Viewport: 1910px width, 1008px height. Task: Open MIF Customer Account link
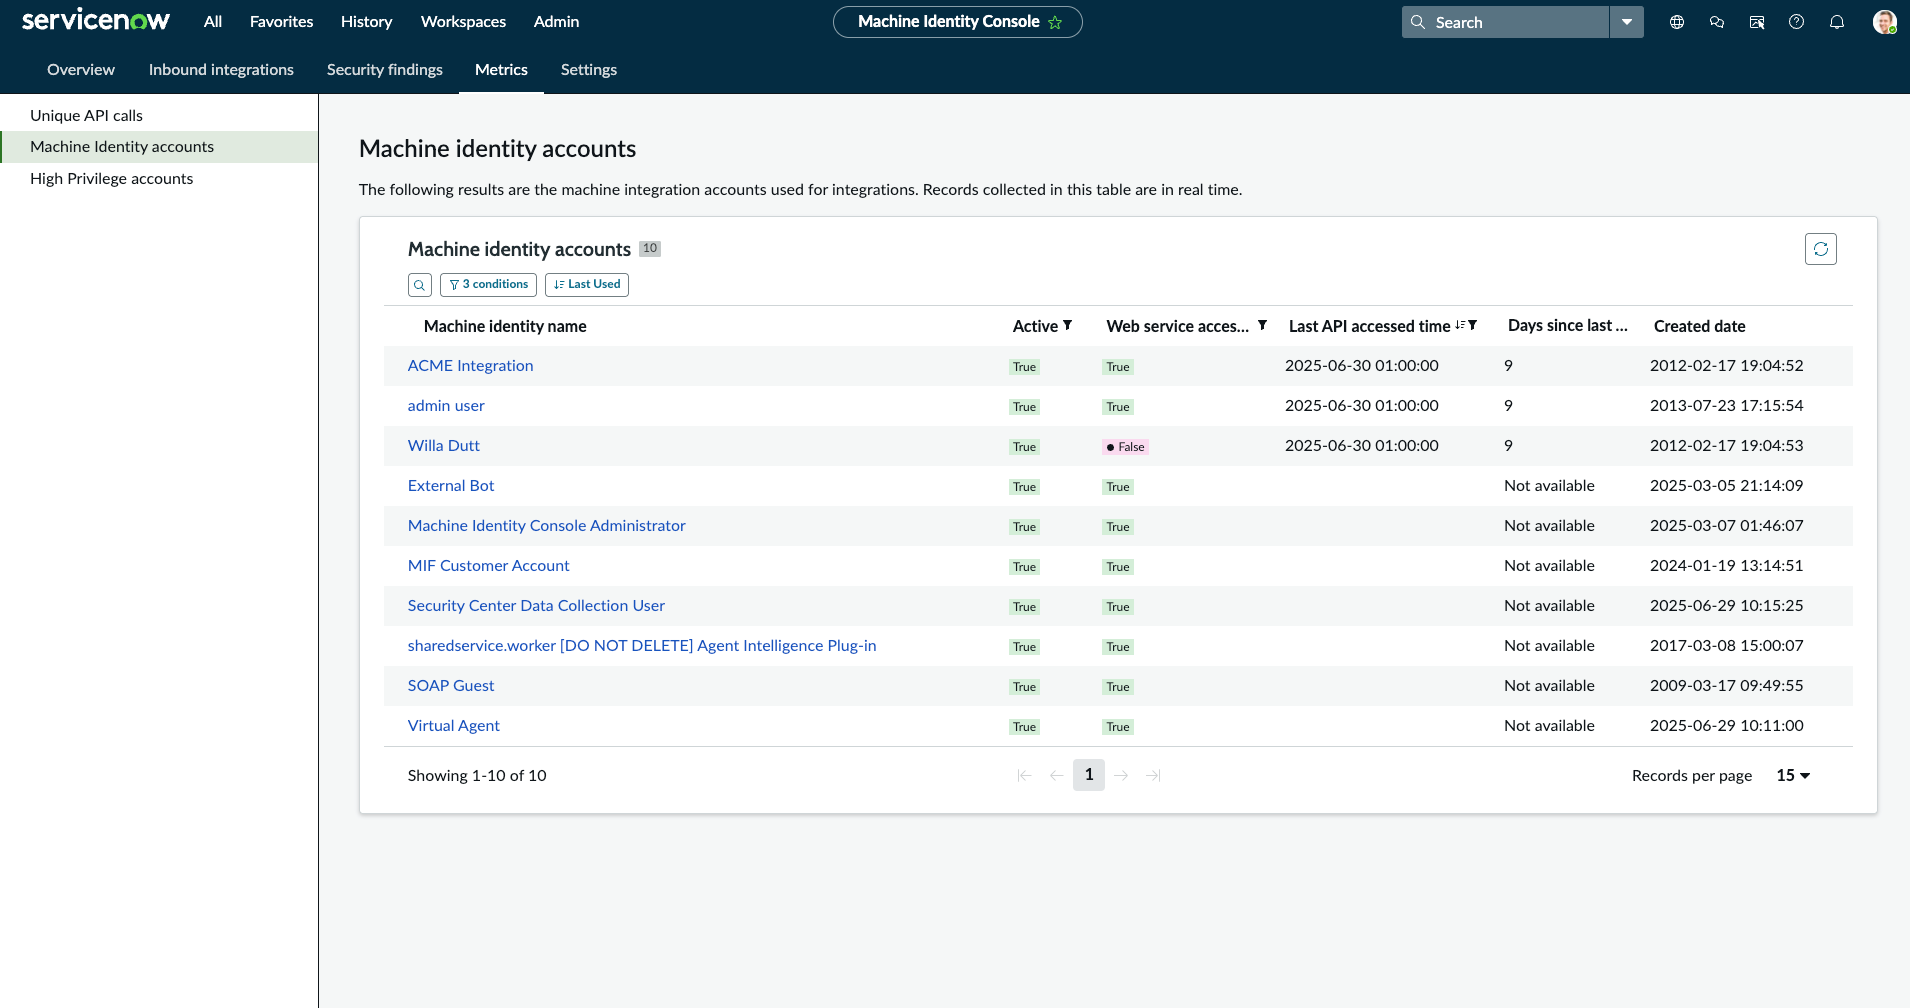click(489, 566)
